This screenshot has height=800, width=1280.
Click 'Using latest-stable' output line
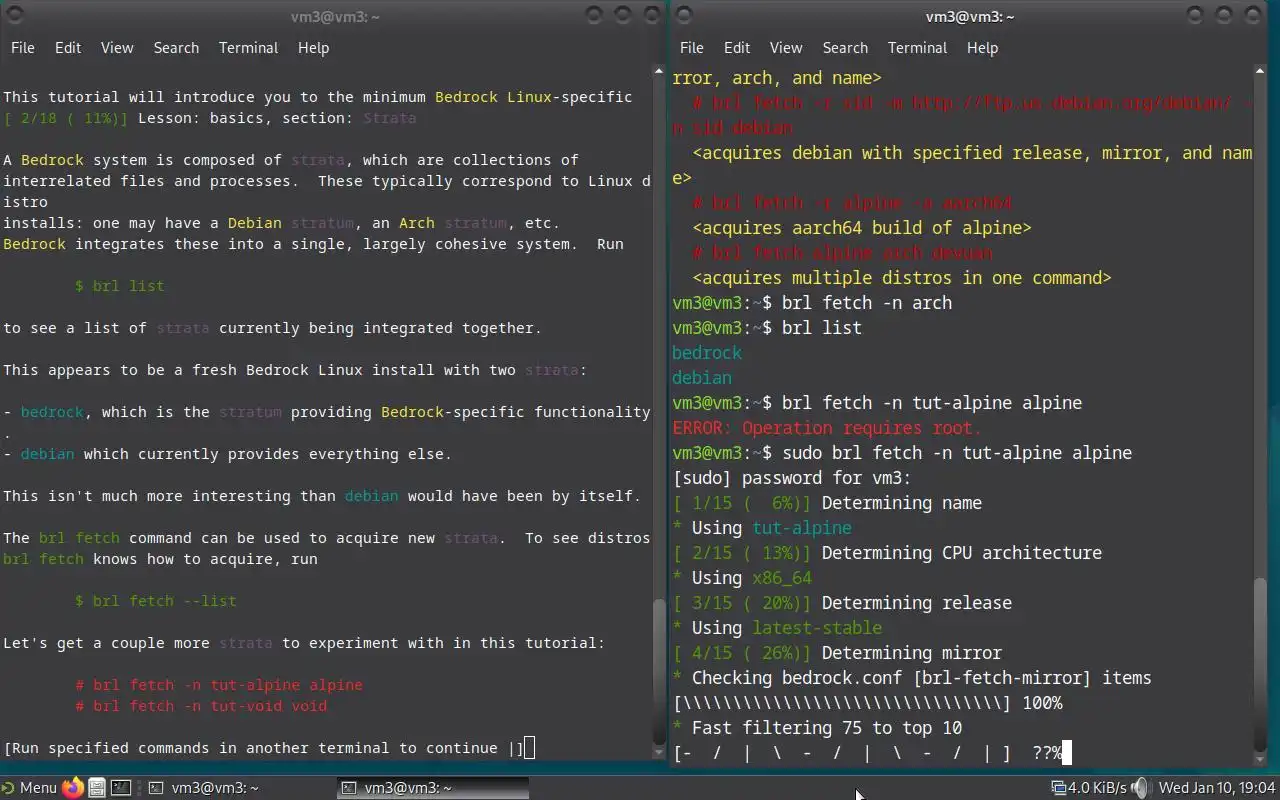777,628
